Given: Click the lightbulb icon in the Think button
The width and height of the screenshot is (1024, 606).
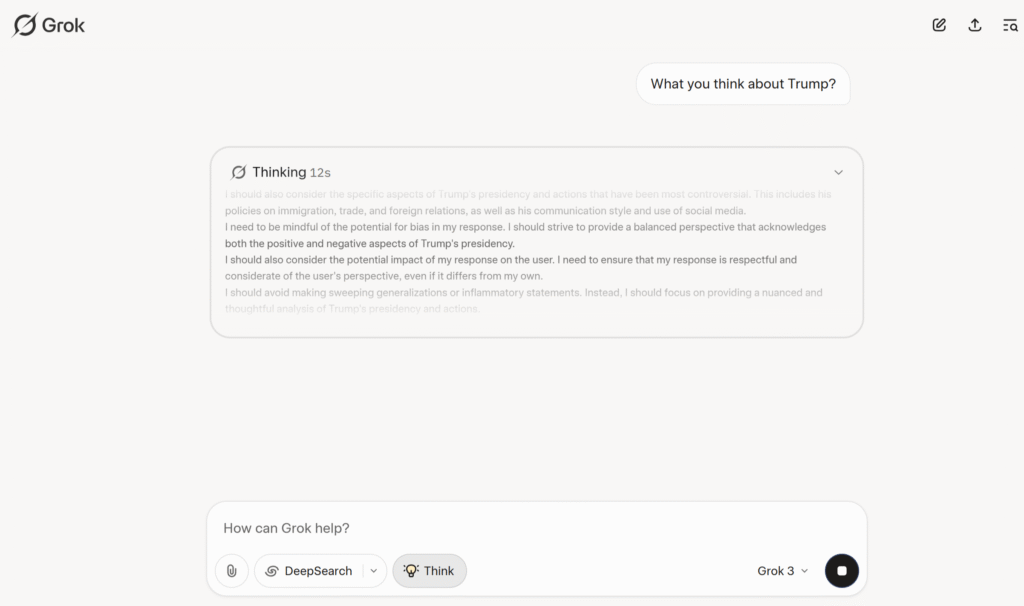Looking at the screenshot, I should (411, 571).
